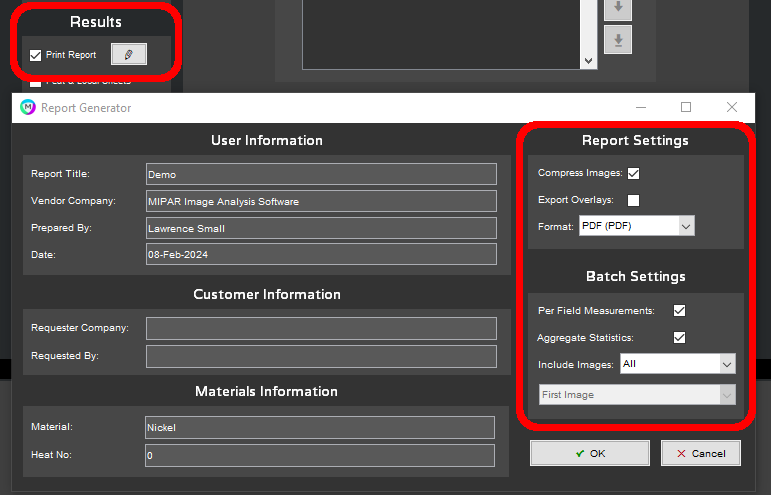Click the move-down arrow button
This screenshot has height=495, width=771.
618,8
